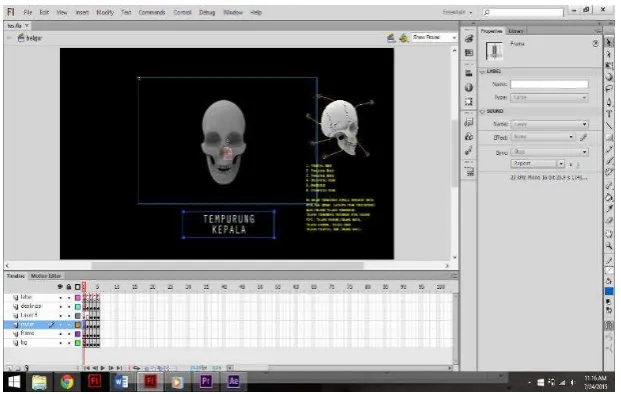Open the sound Effect dropdown
Screen dimensions: 621x394
pyautogui.click(x=543, y=137)
